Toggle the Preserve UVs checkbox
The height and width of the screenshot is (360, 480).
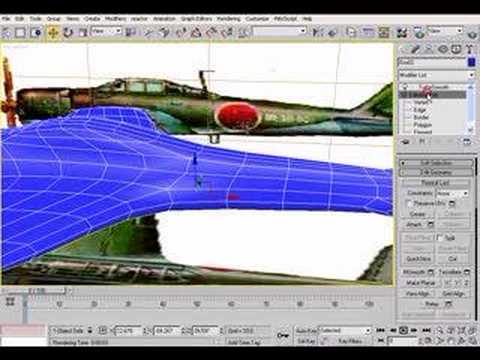click(409, 203)
